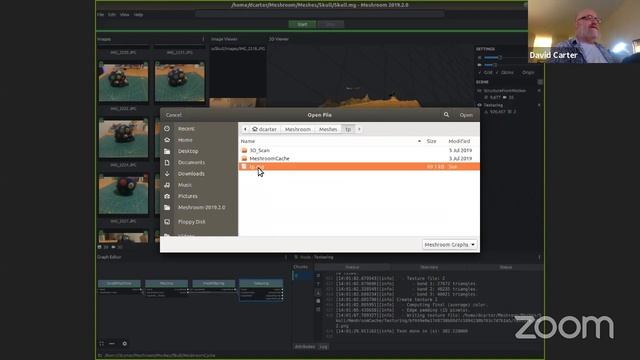
Task: Click the SCENE panel list icon
Action: (x=540, y=82)
